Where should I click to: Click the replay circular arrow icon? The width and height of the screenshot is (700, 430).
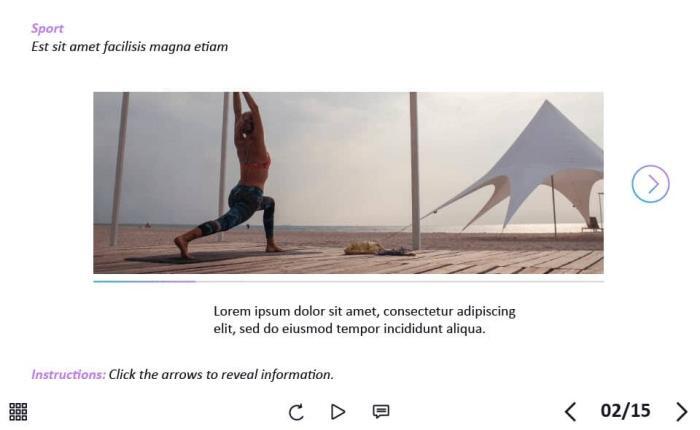tap(296, 412)
